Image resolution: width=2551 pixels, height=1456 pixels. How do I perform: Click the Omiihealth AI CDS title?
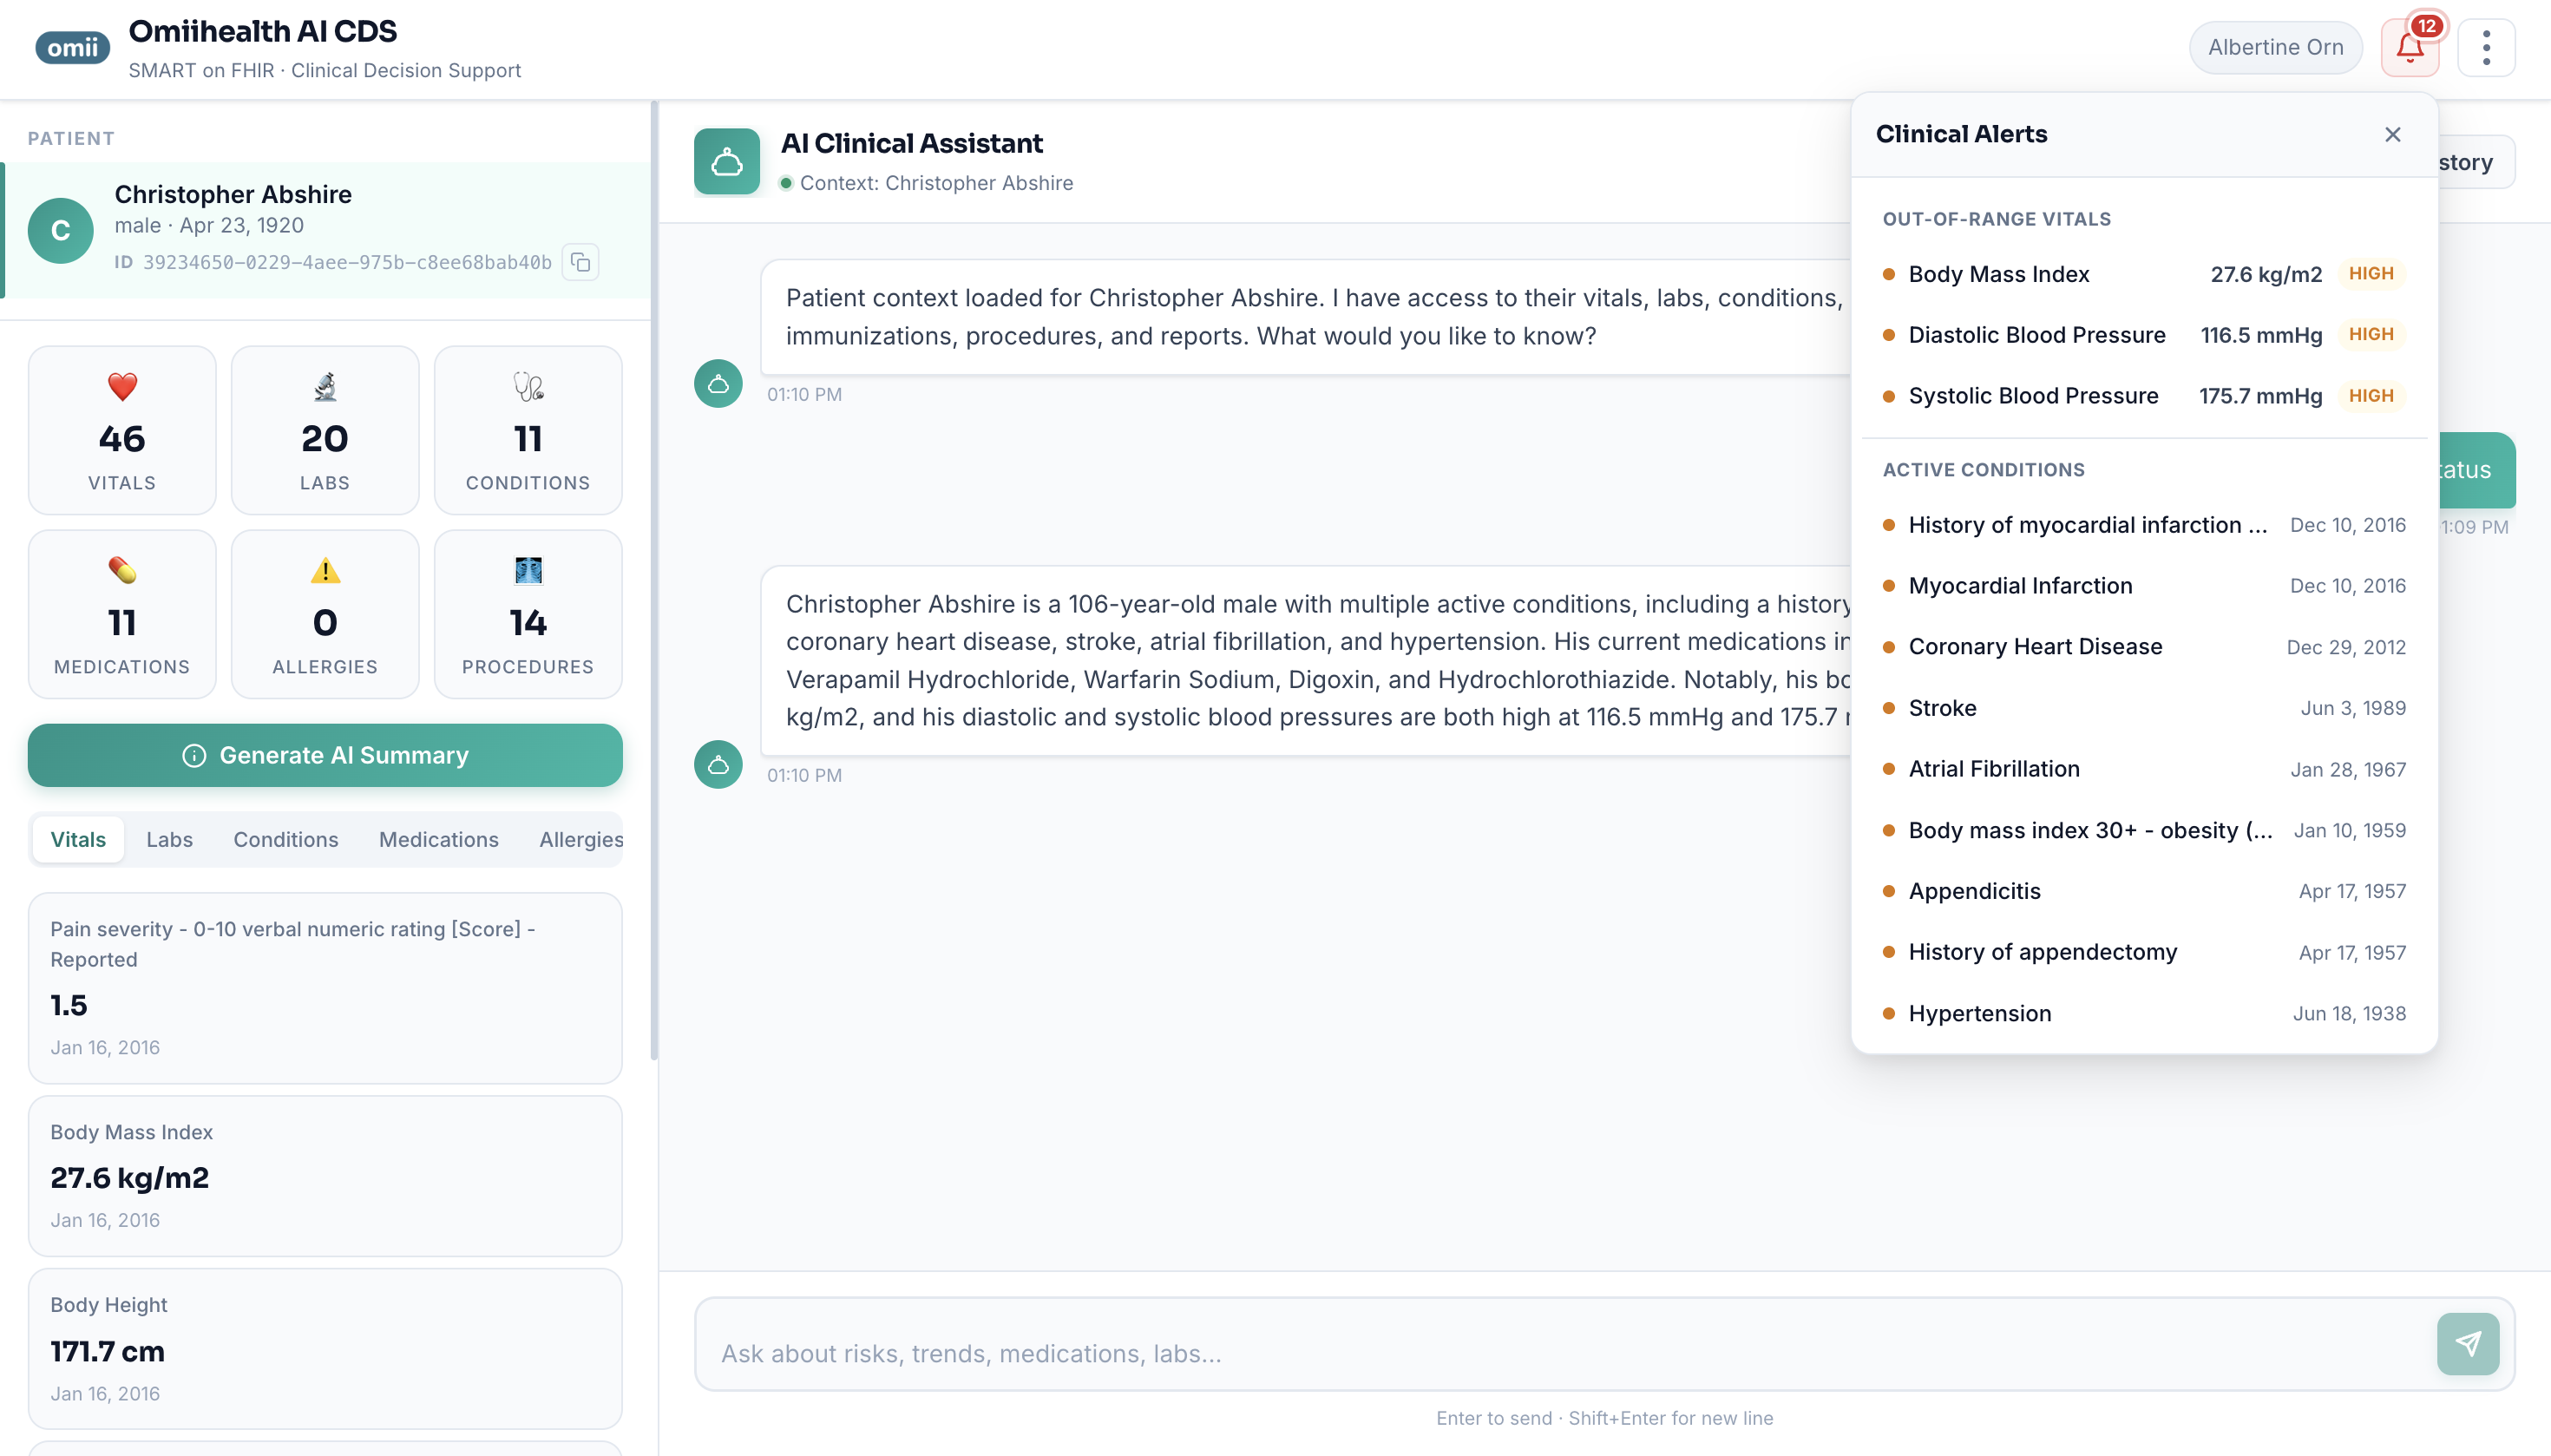click(x=263, y=31)
